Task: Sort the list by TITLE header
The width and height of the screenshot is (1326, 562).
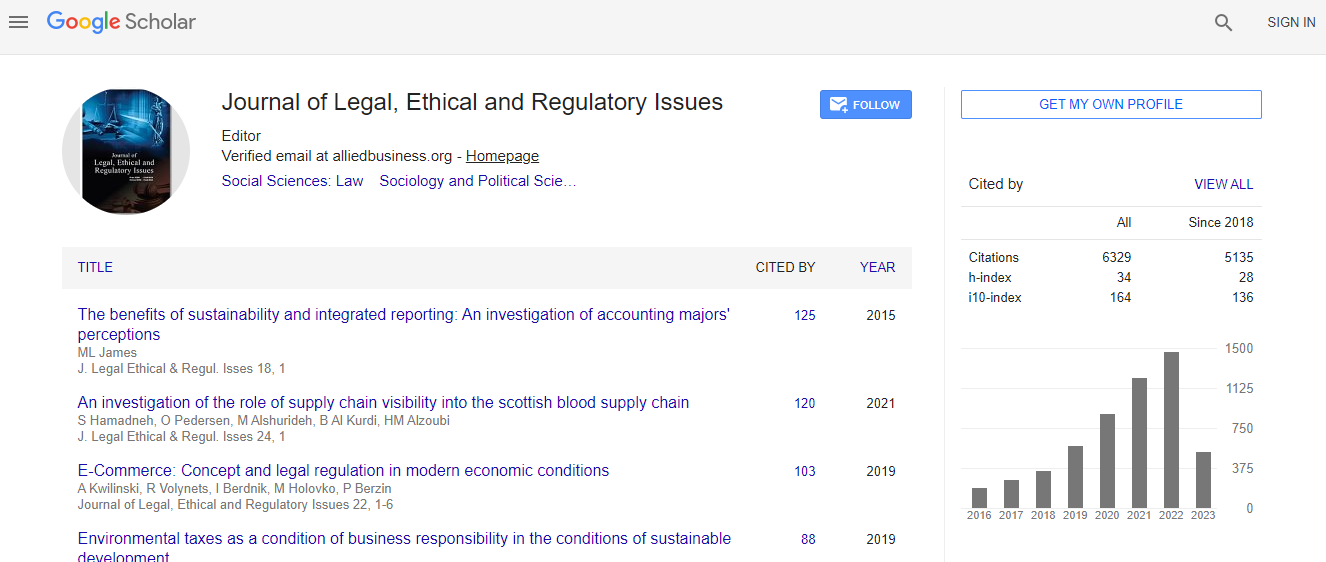Action: [95, 267]
